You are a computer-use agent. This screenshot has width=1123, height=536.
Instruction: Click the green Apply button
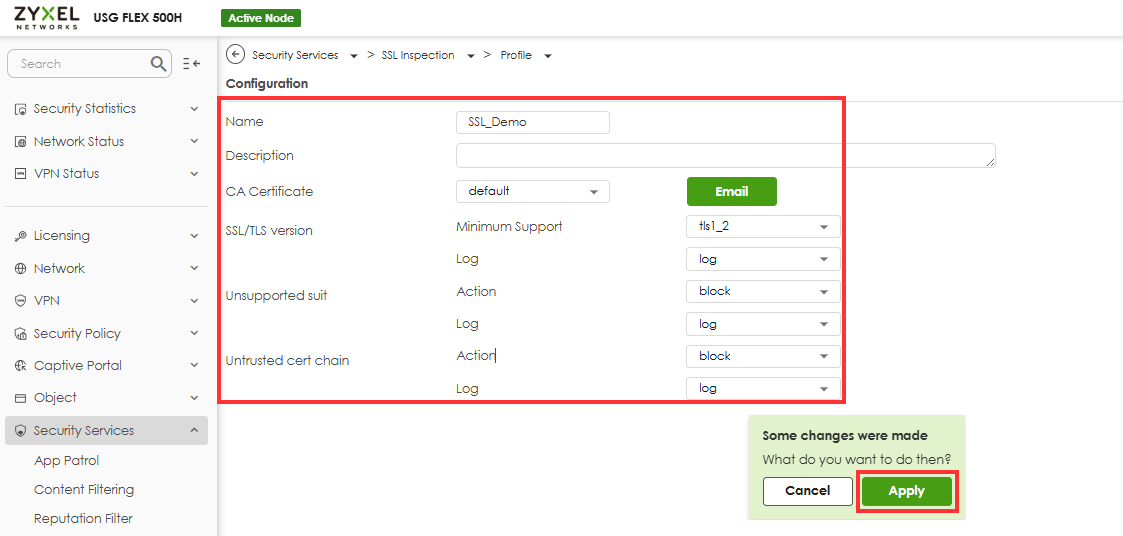[906, 491]
